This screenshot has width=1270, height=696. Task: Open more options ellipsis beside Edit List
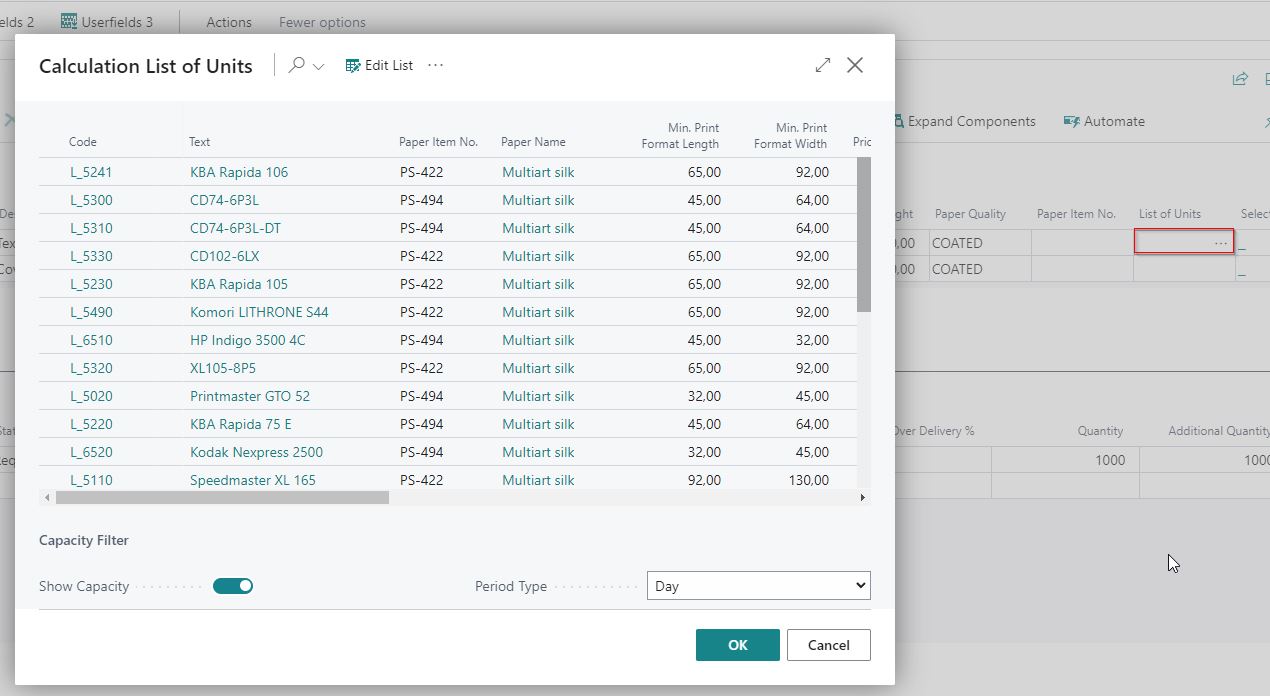click(x=435, y=65)
